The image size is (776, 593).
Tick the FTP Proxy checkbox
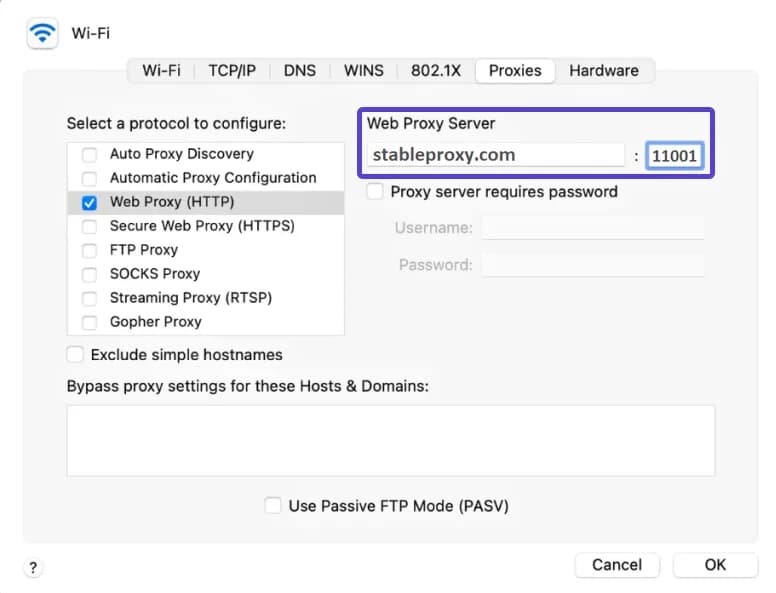(x=90, y=250)
